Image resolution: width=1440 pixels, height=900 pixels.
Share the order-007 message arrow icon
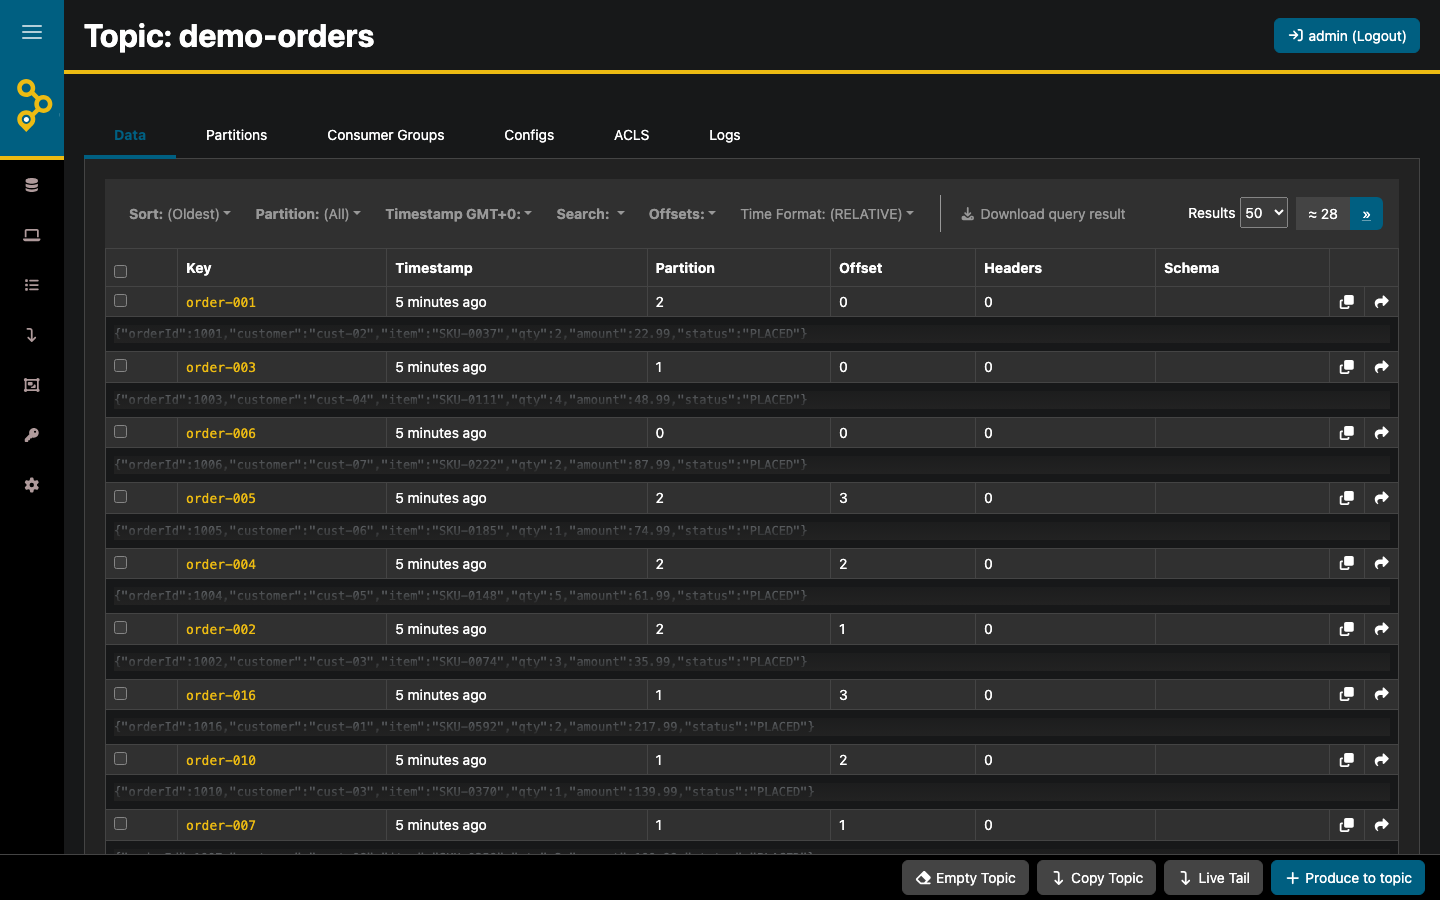1381,825
